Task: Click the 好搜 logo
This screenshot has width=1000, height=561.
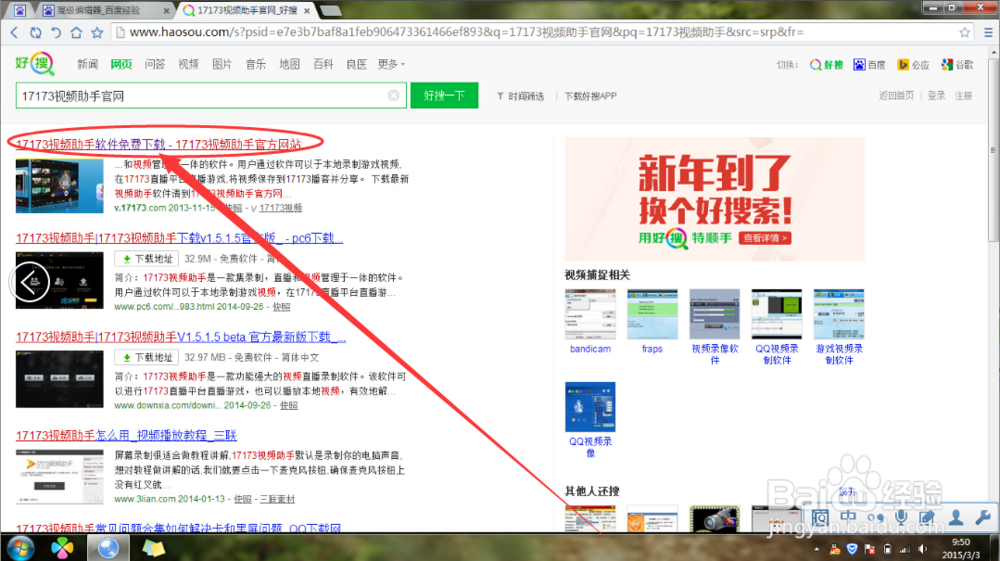Action: coord(34,63)
